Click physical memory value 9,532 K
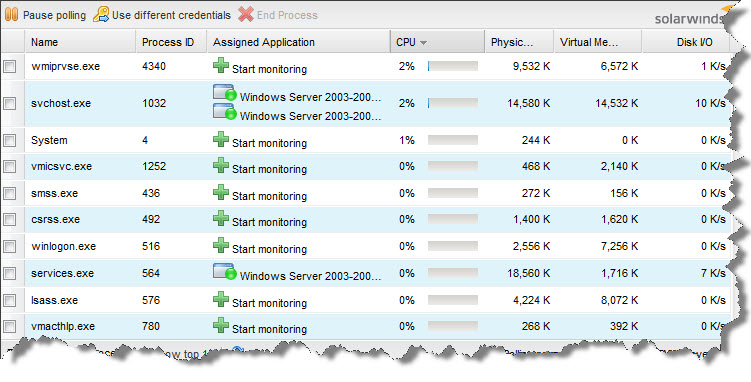The height and width of the screenshot is (382, 751). (532, 67)
